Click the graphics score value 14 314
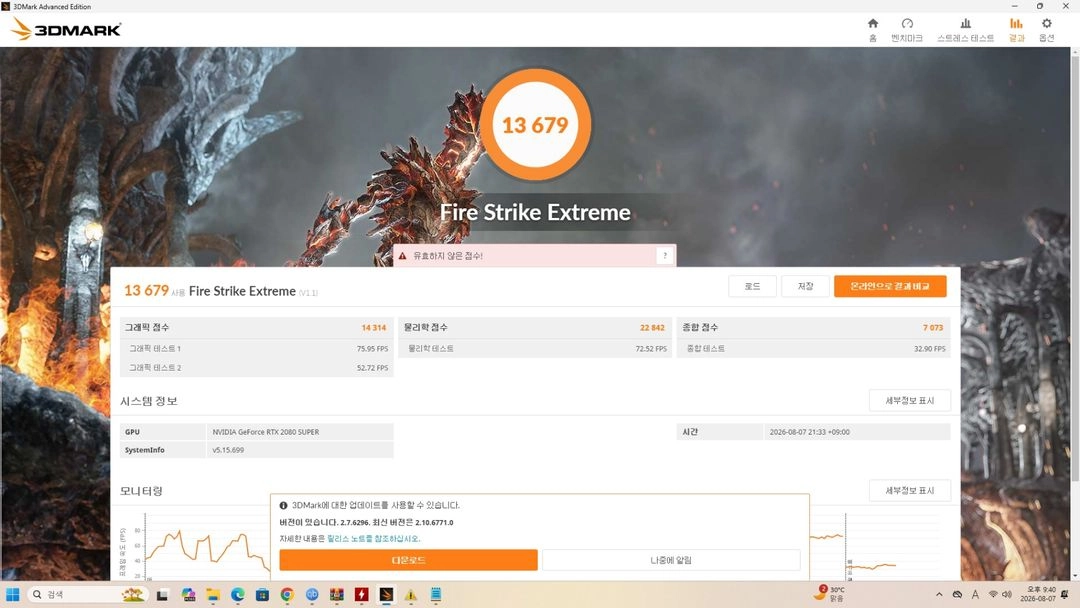 374,328
